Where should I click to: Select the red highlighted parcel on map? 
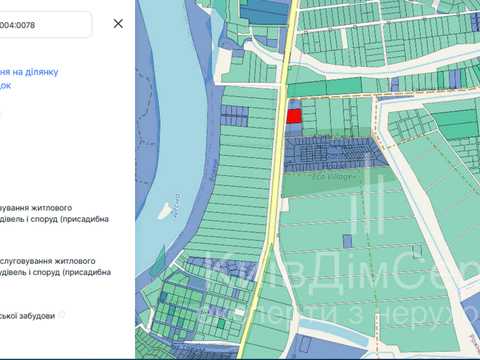[294, 116]
